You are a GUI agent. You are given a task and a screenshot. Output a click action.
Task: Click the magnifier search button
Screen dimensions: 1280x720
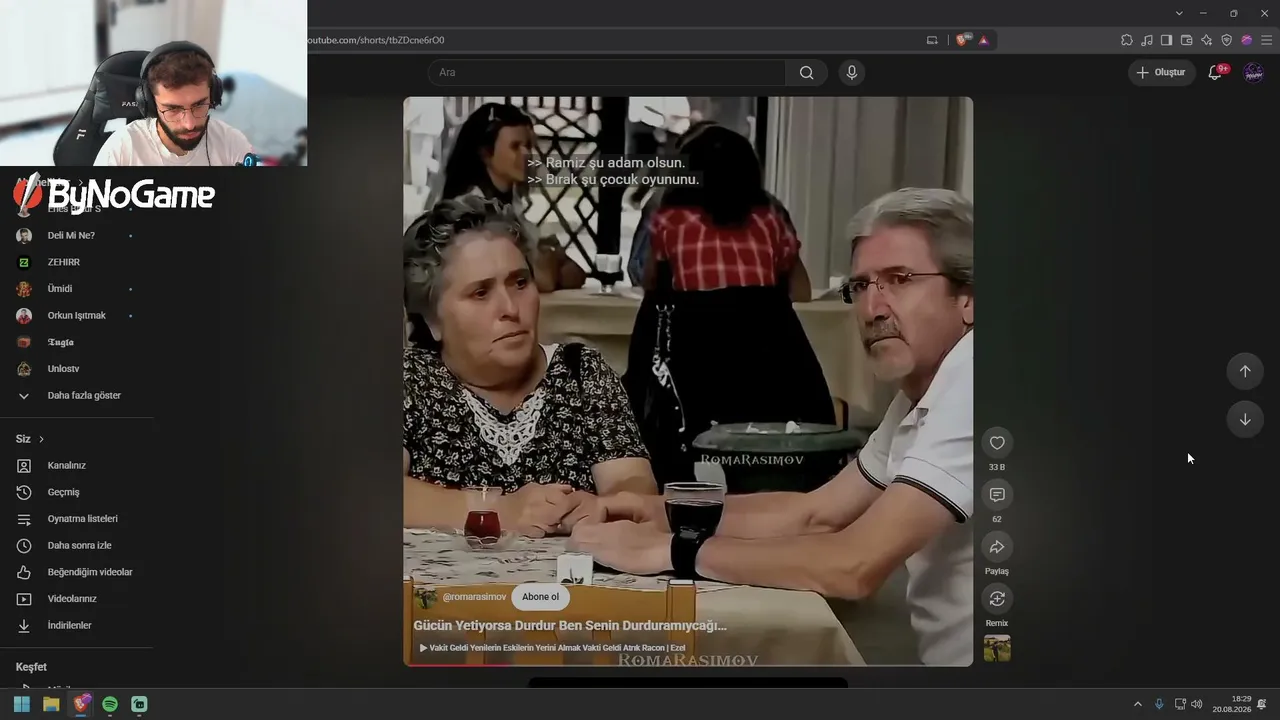click(806, 72)
